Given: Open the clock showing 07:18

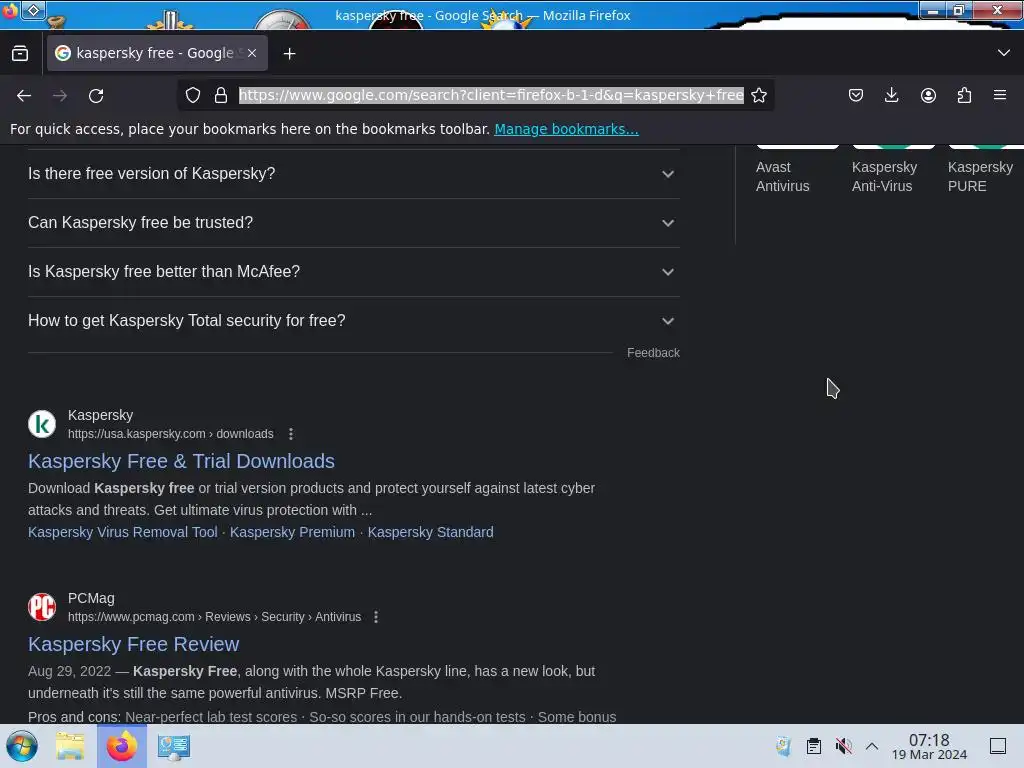Looking at the screenshot, I should pyautogui.click(x=929, y=746).
